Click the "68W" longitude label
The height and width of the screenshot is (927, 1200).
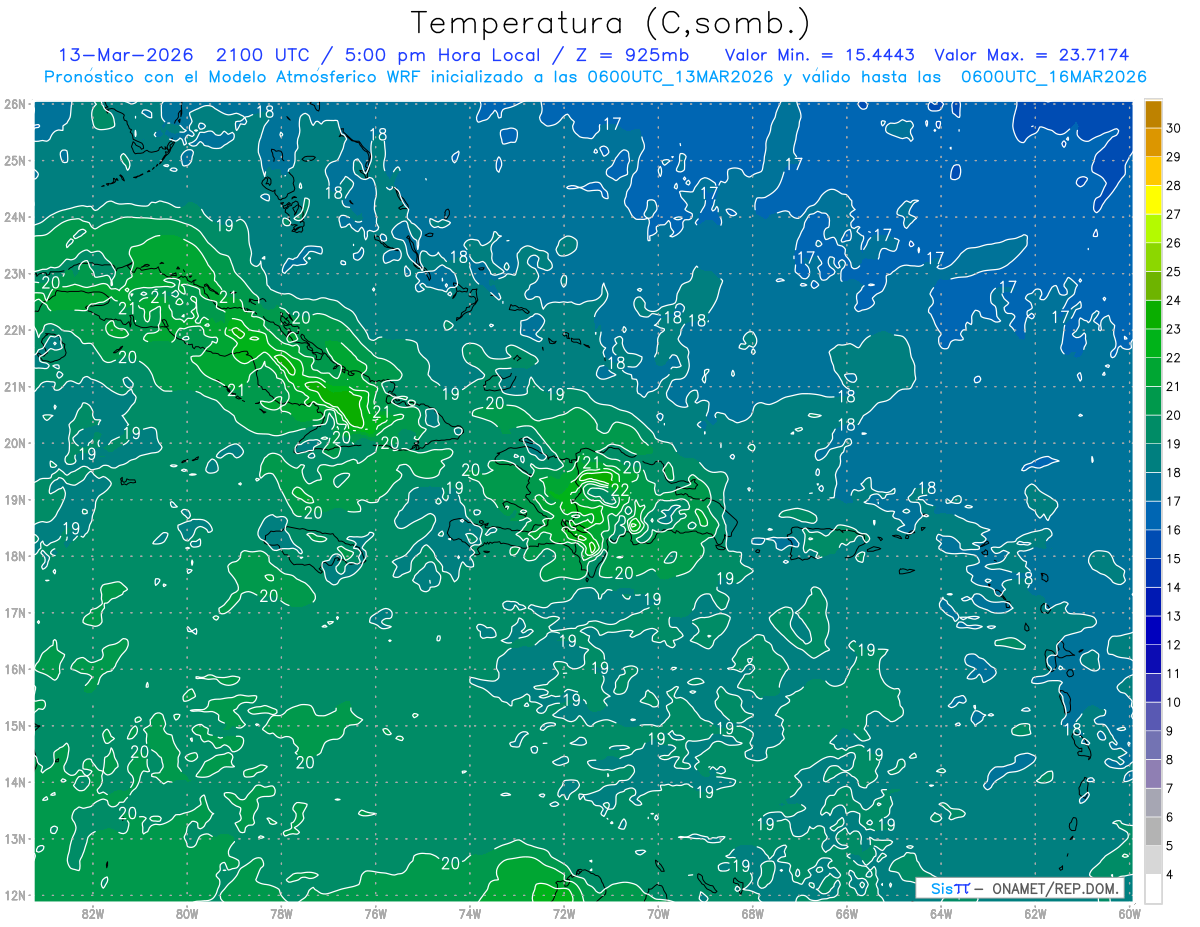752,913
